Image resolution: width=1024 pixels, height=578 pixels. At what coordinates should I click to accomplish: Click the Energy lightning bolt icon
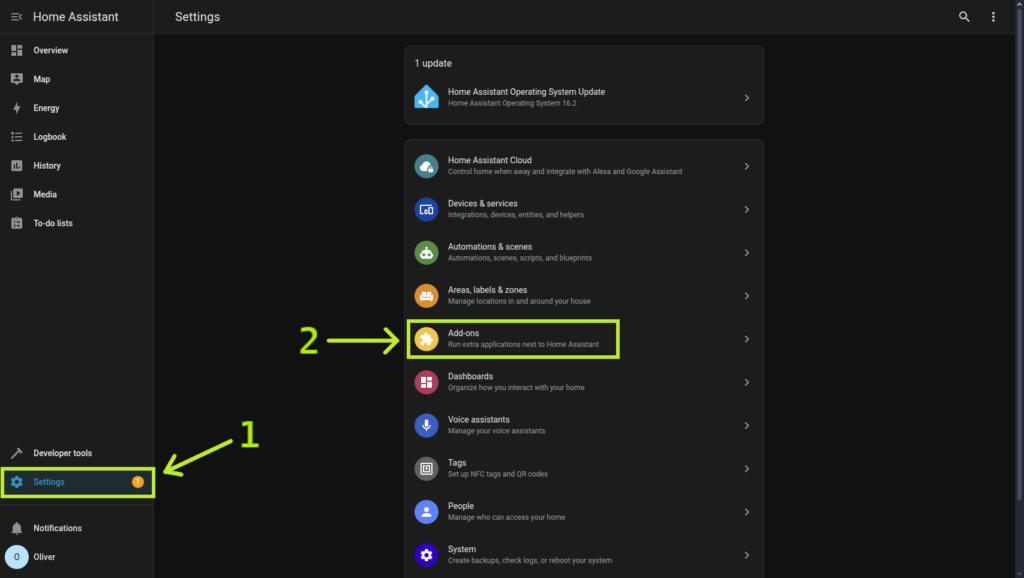16,108
